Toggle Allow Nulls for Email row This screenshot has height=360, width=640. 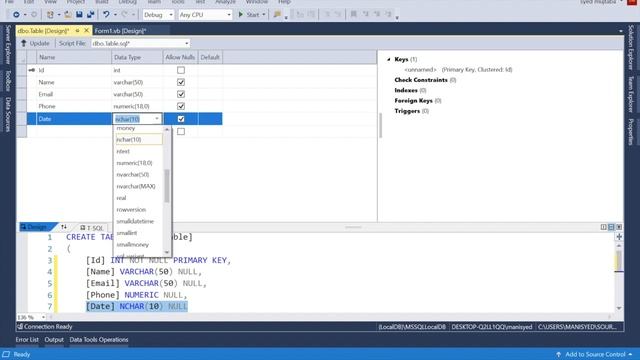click(x=181, y=94)
